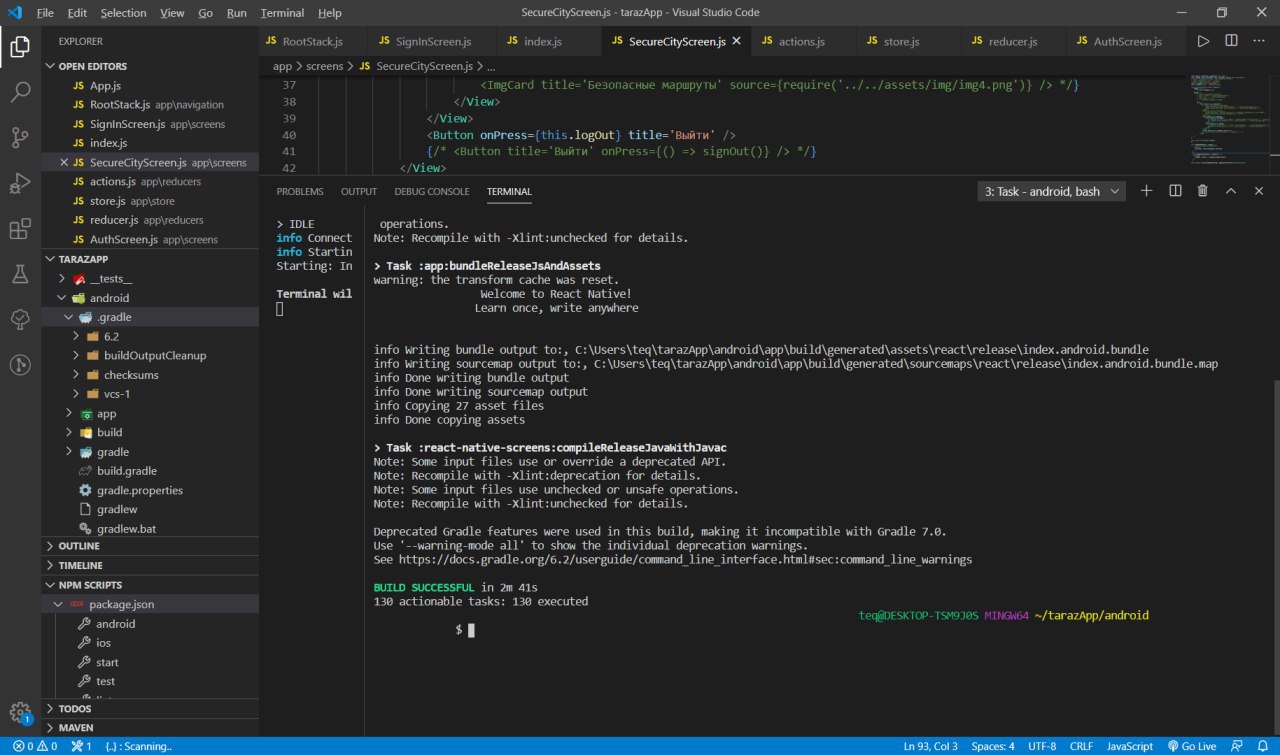Collapse the .gradle folder
The width and height of the screenshot is (1280, 755).
pos(69,317)
